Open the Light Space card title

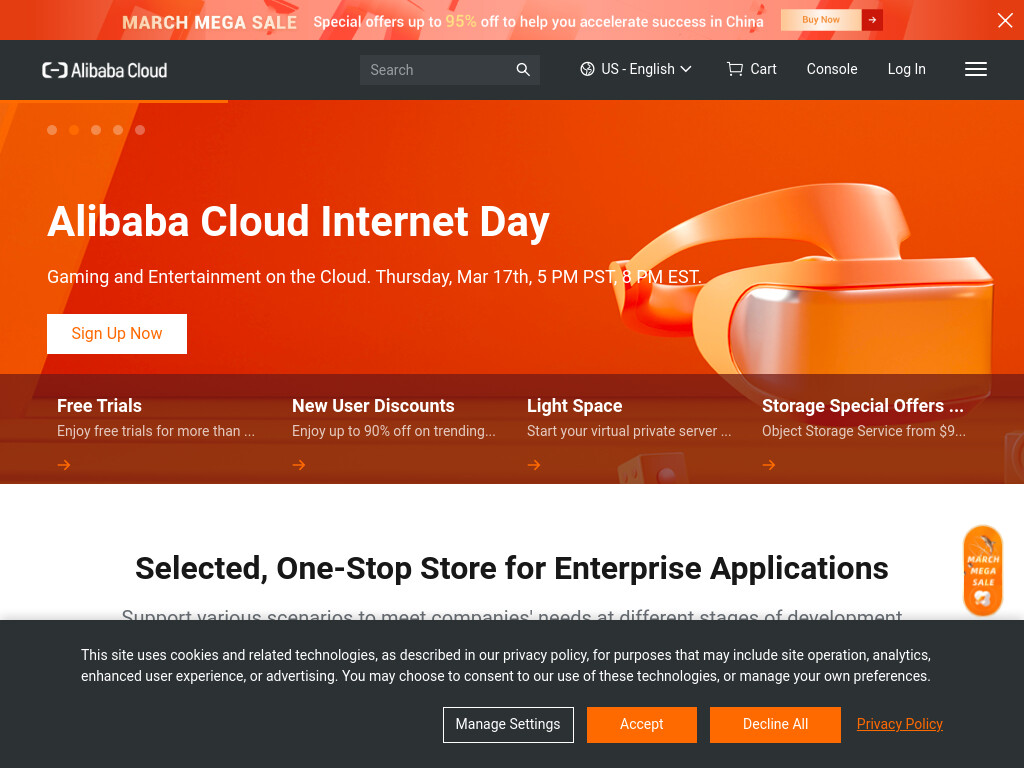[x=575, y=406]
